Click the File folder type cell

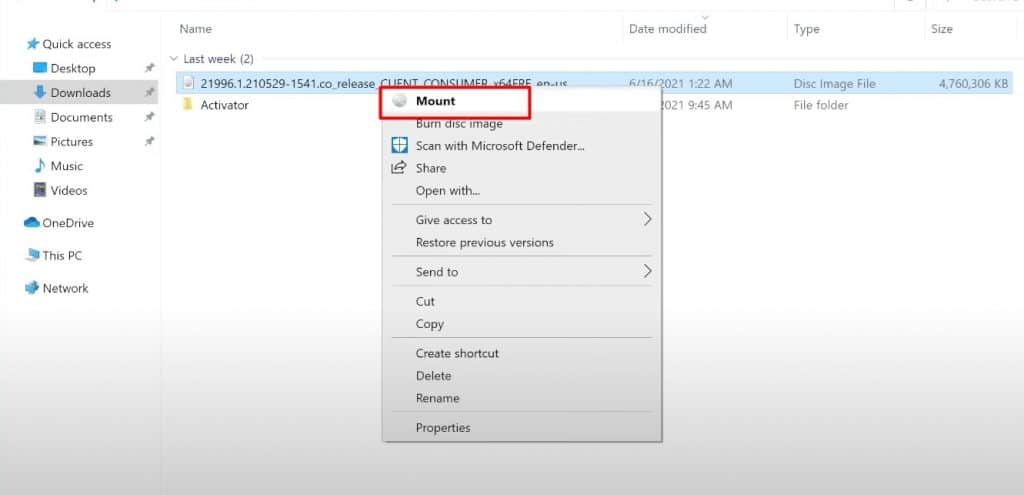[x=821, y=104]
